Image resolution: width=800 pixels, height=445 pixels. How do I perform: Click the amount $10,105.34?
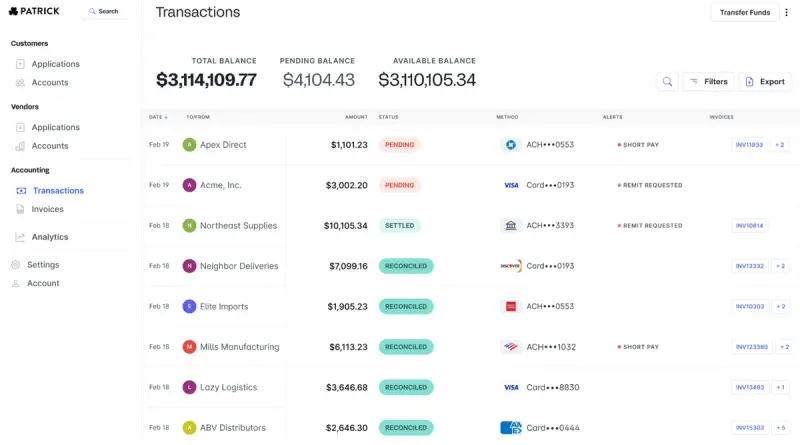(x=345, y=226)
